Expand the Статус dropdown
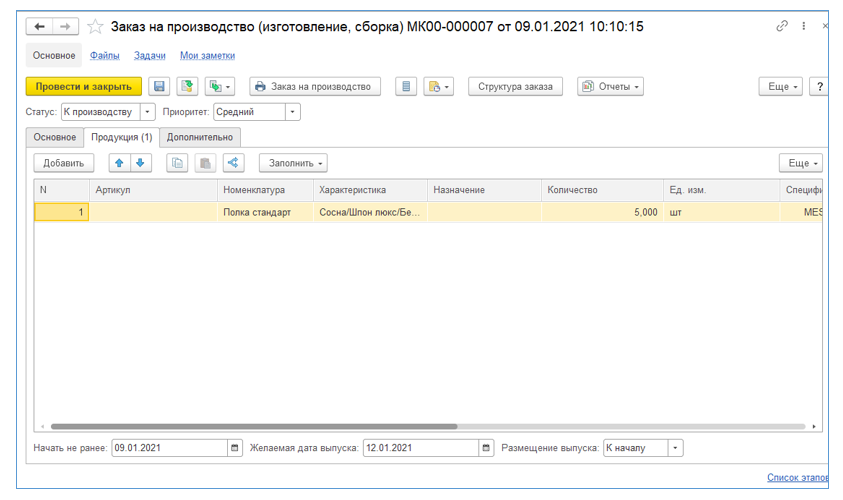Image resolution: width=843 pixels, height=500 pixels. [148, 112]
